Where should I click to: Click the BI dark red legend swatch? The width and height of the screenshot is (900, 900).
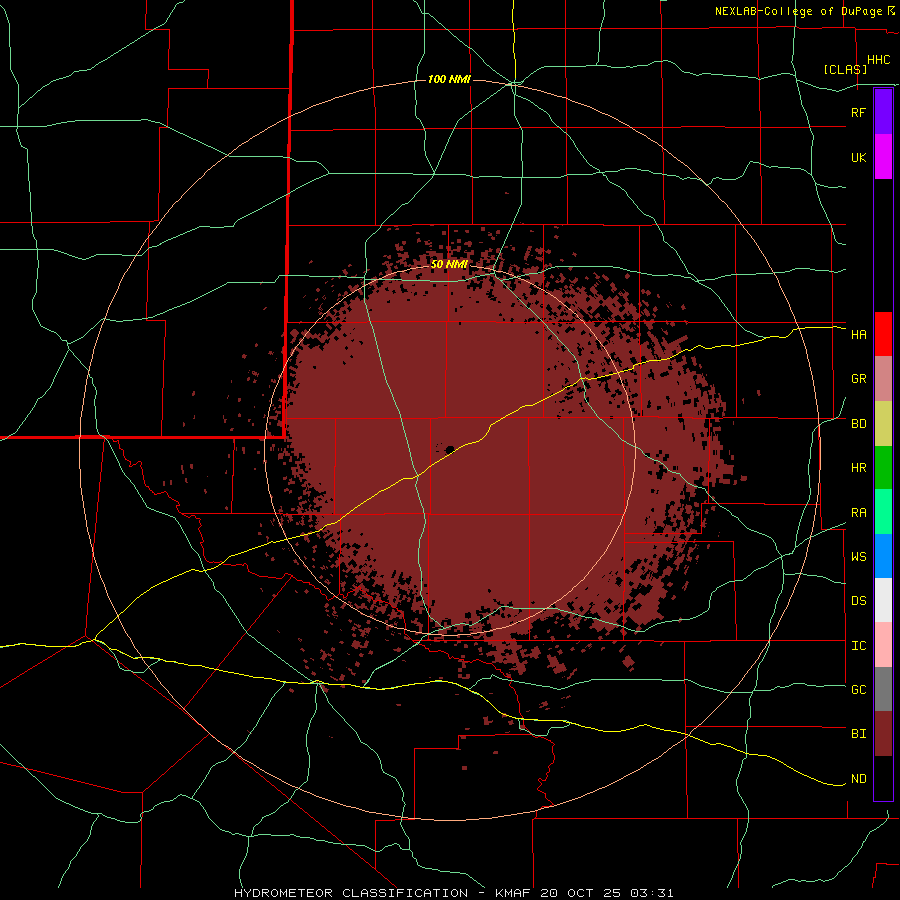point(883,734)
